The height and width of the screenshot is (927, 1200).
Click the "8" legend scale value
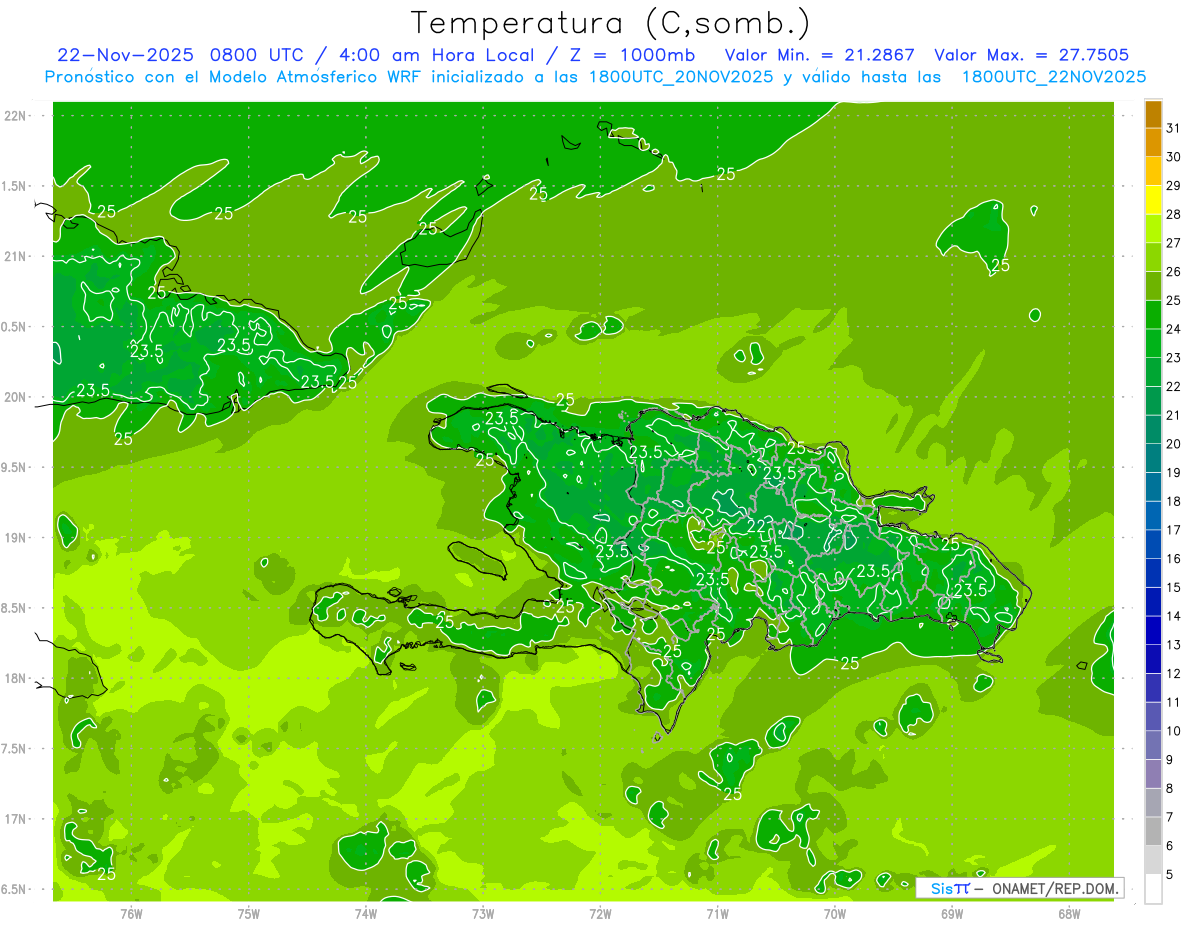(1170, 789)
